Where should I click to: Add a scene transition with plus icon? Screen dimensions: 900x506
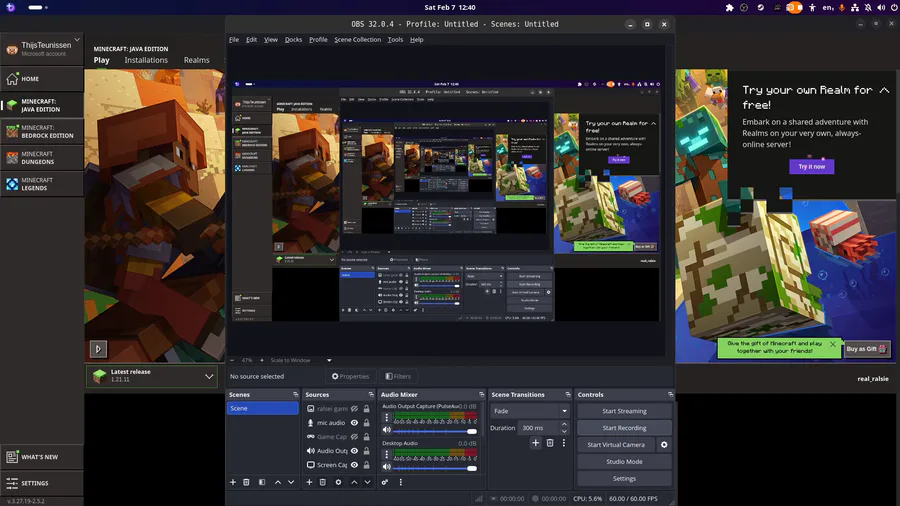pos(536,443)
